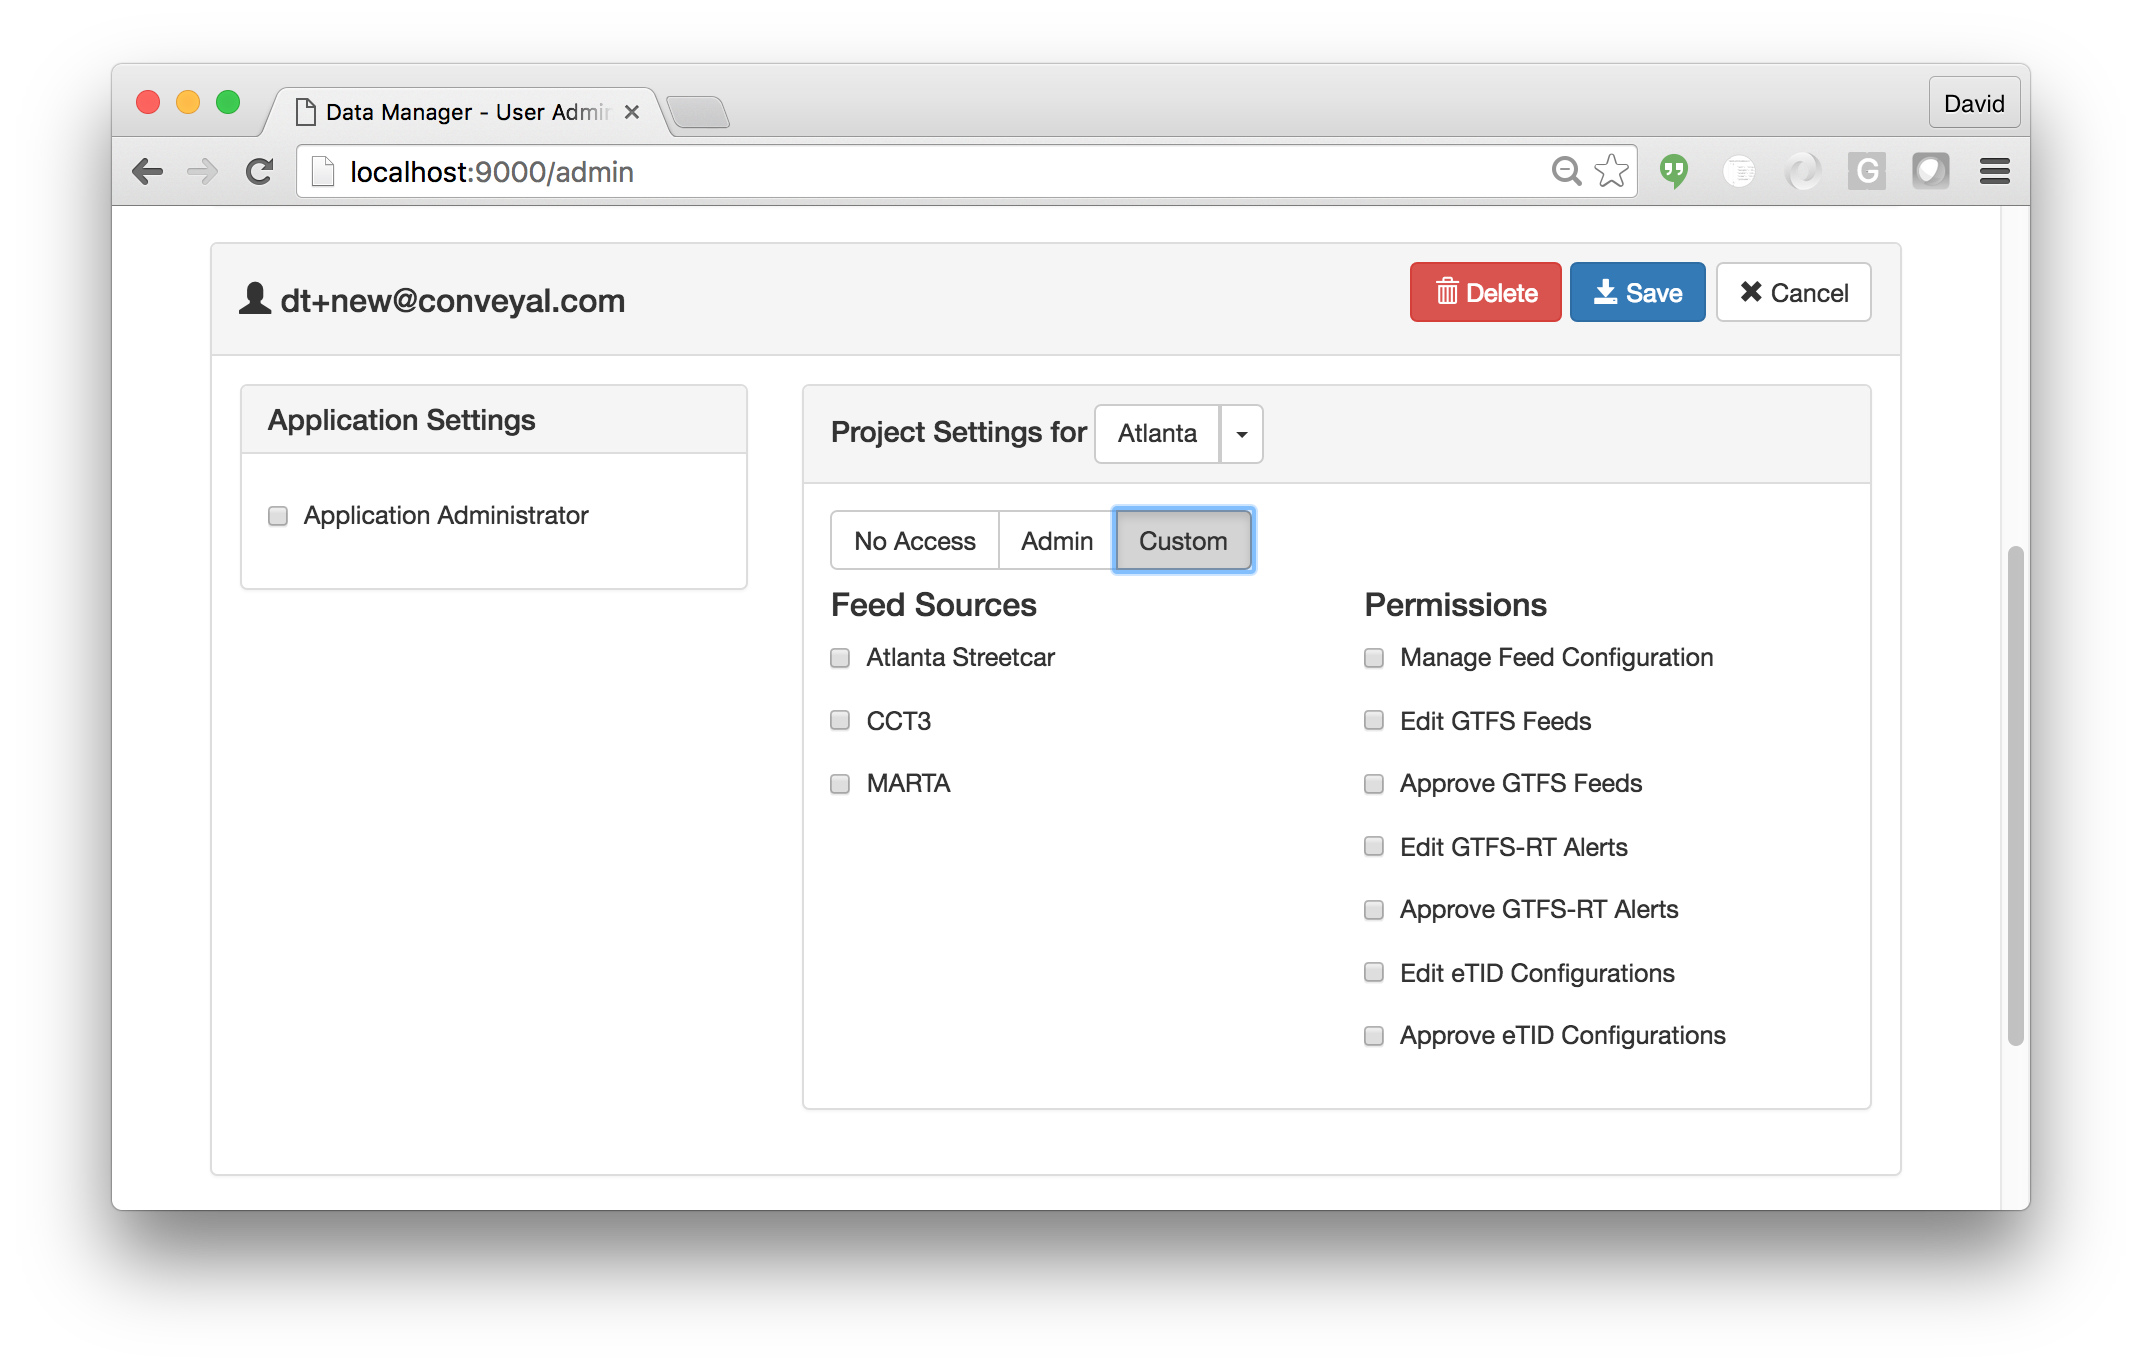Enable Approve GTFS Feeds permission

coord(1374,784)
